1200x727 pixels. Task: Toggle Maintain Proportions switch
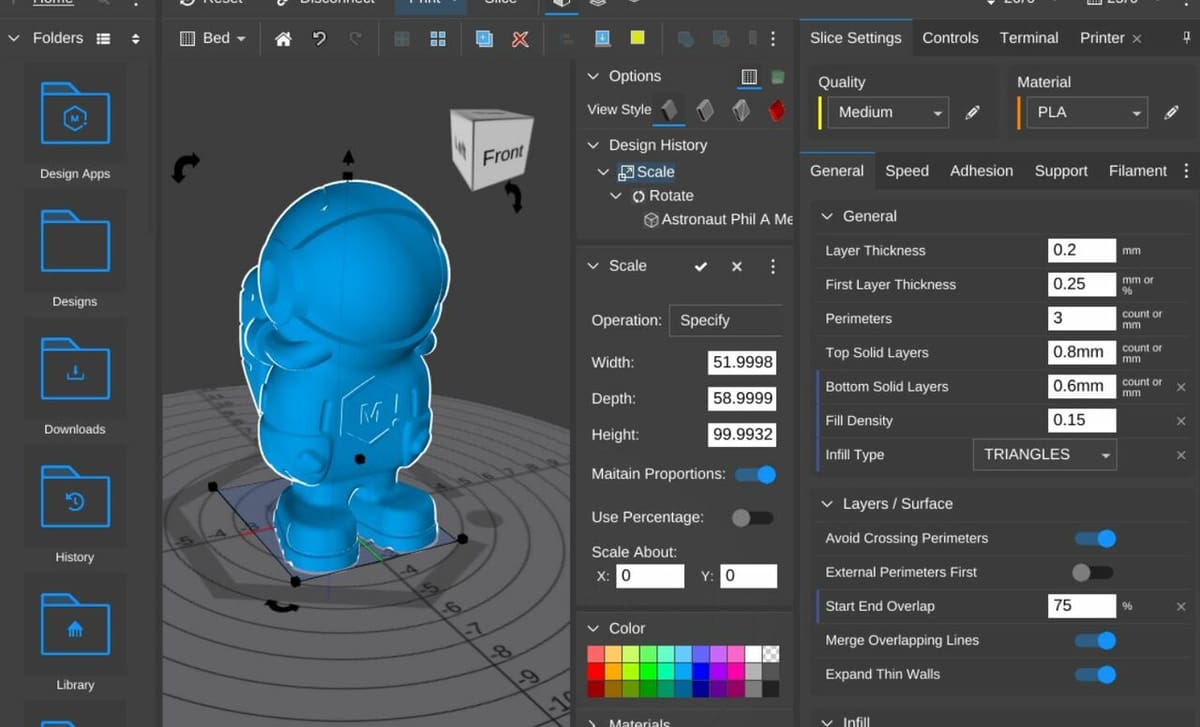click(755, 474)
